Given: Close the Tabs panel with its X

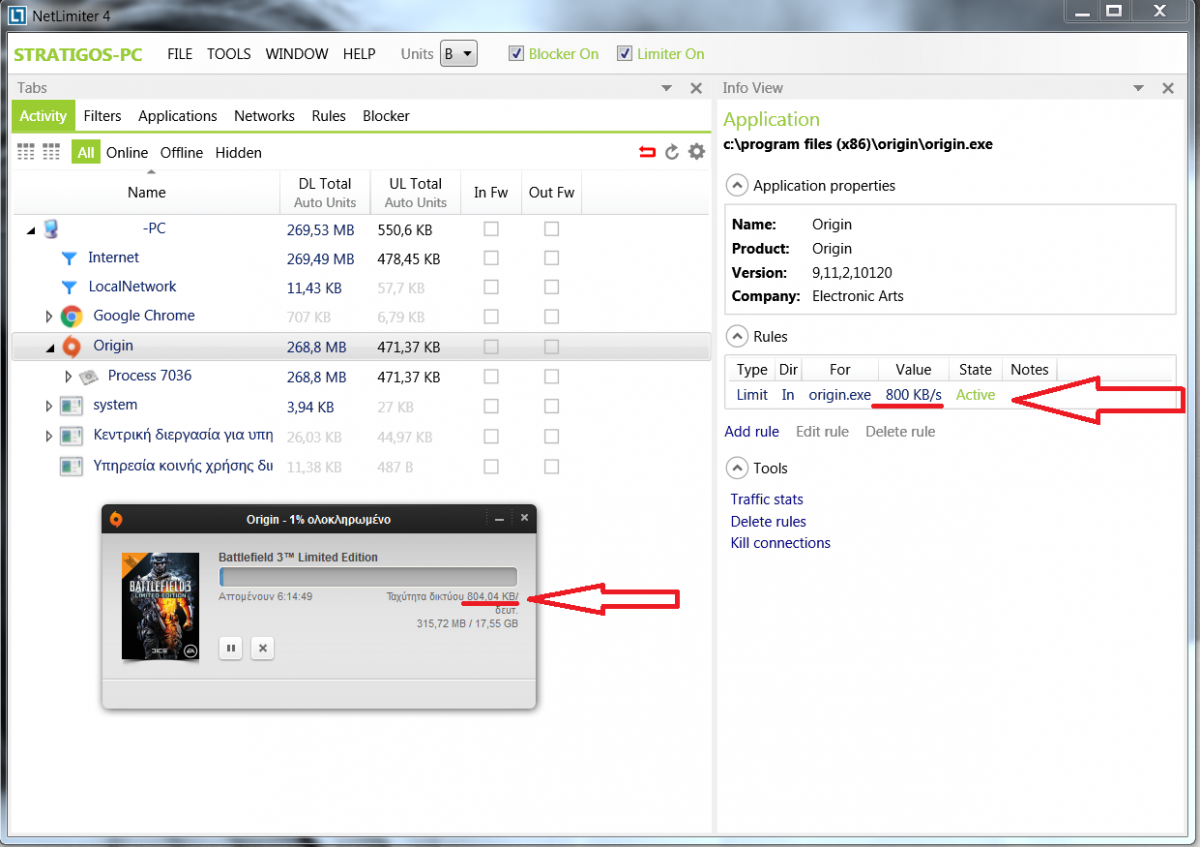Looking at the screenshot, I should pyautogui.click(x=696, y=88).
